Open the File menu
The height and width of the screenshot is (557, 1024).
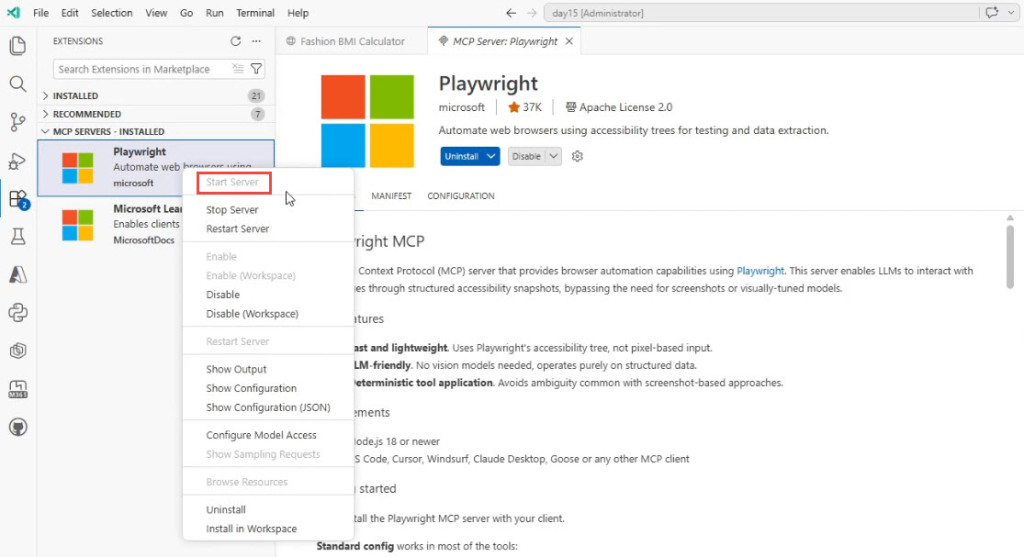coord(40,13)
